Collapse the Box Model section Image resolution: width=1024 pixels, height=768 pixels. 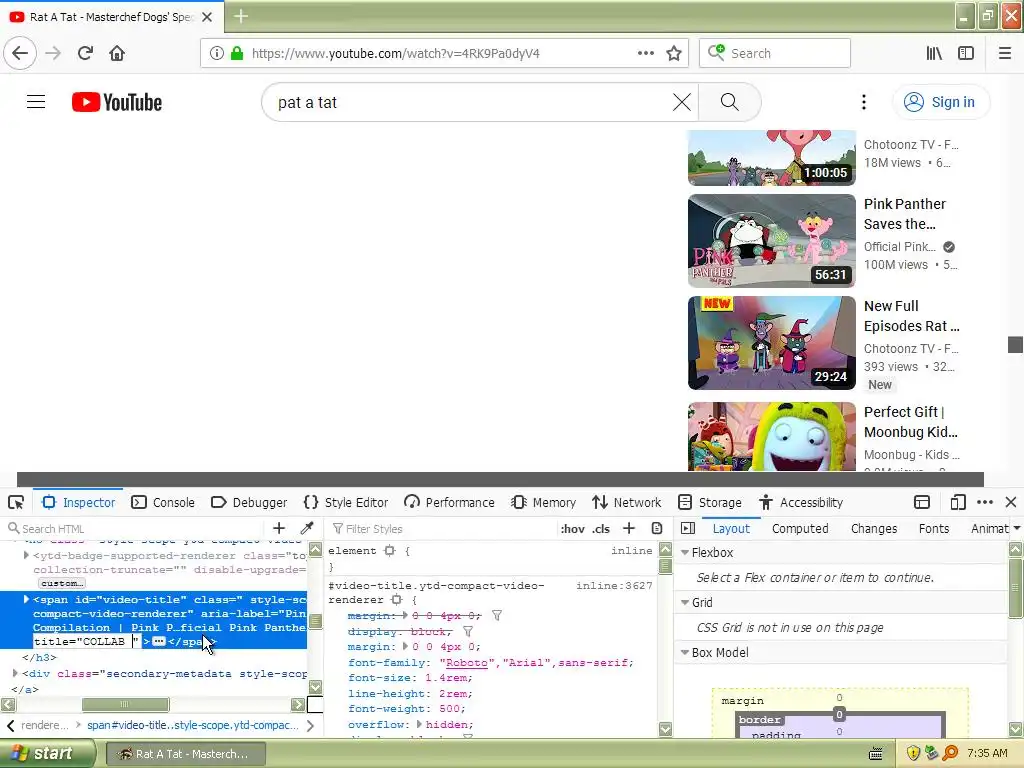coord(685,652)
